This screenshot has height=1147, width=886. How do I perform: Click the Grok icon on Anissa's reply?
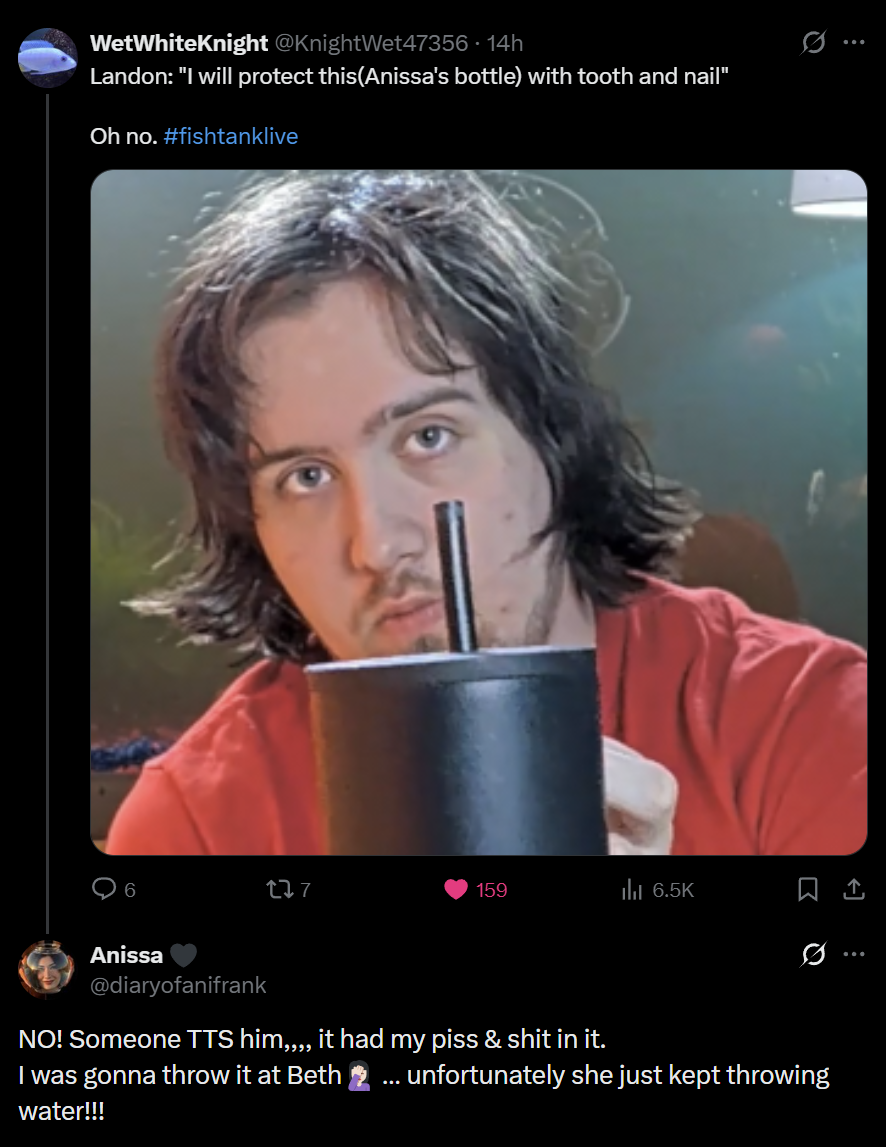click(x=813, y=954)
